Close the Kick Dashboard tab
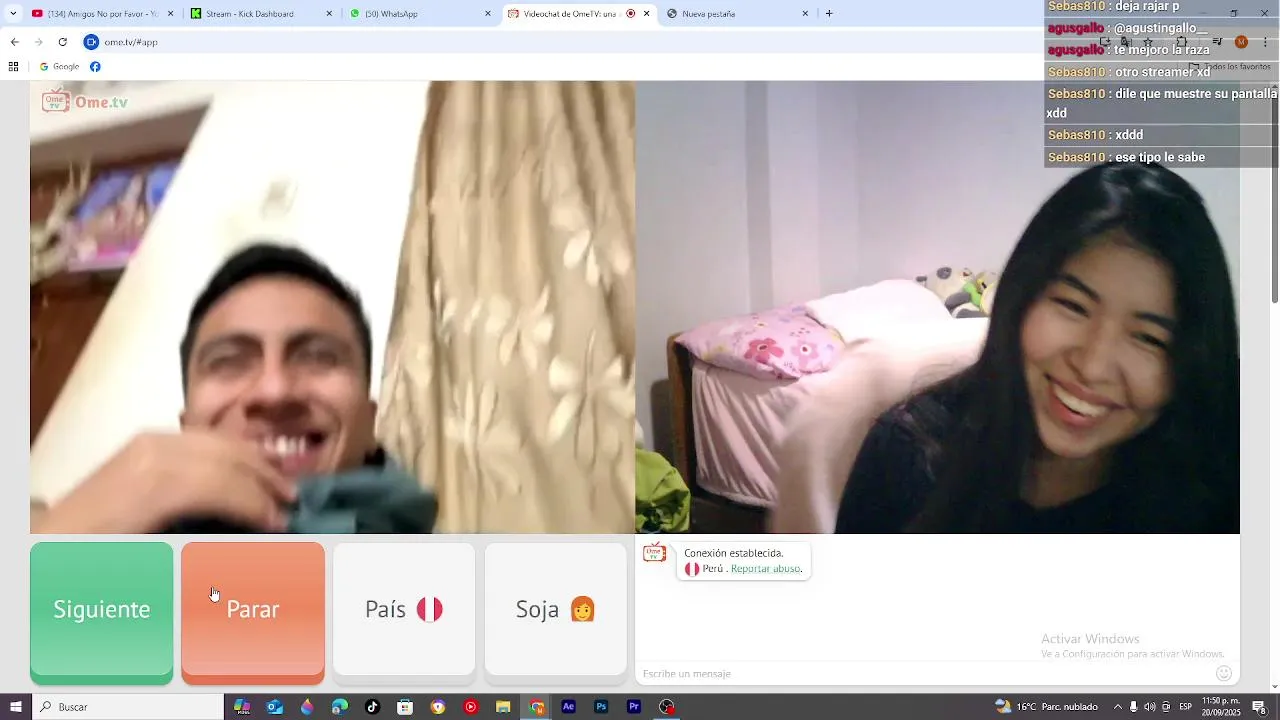The height and width of the screenshot is (720, 1280). point(330,14)
